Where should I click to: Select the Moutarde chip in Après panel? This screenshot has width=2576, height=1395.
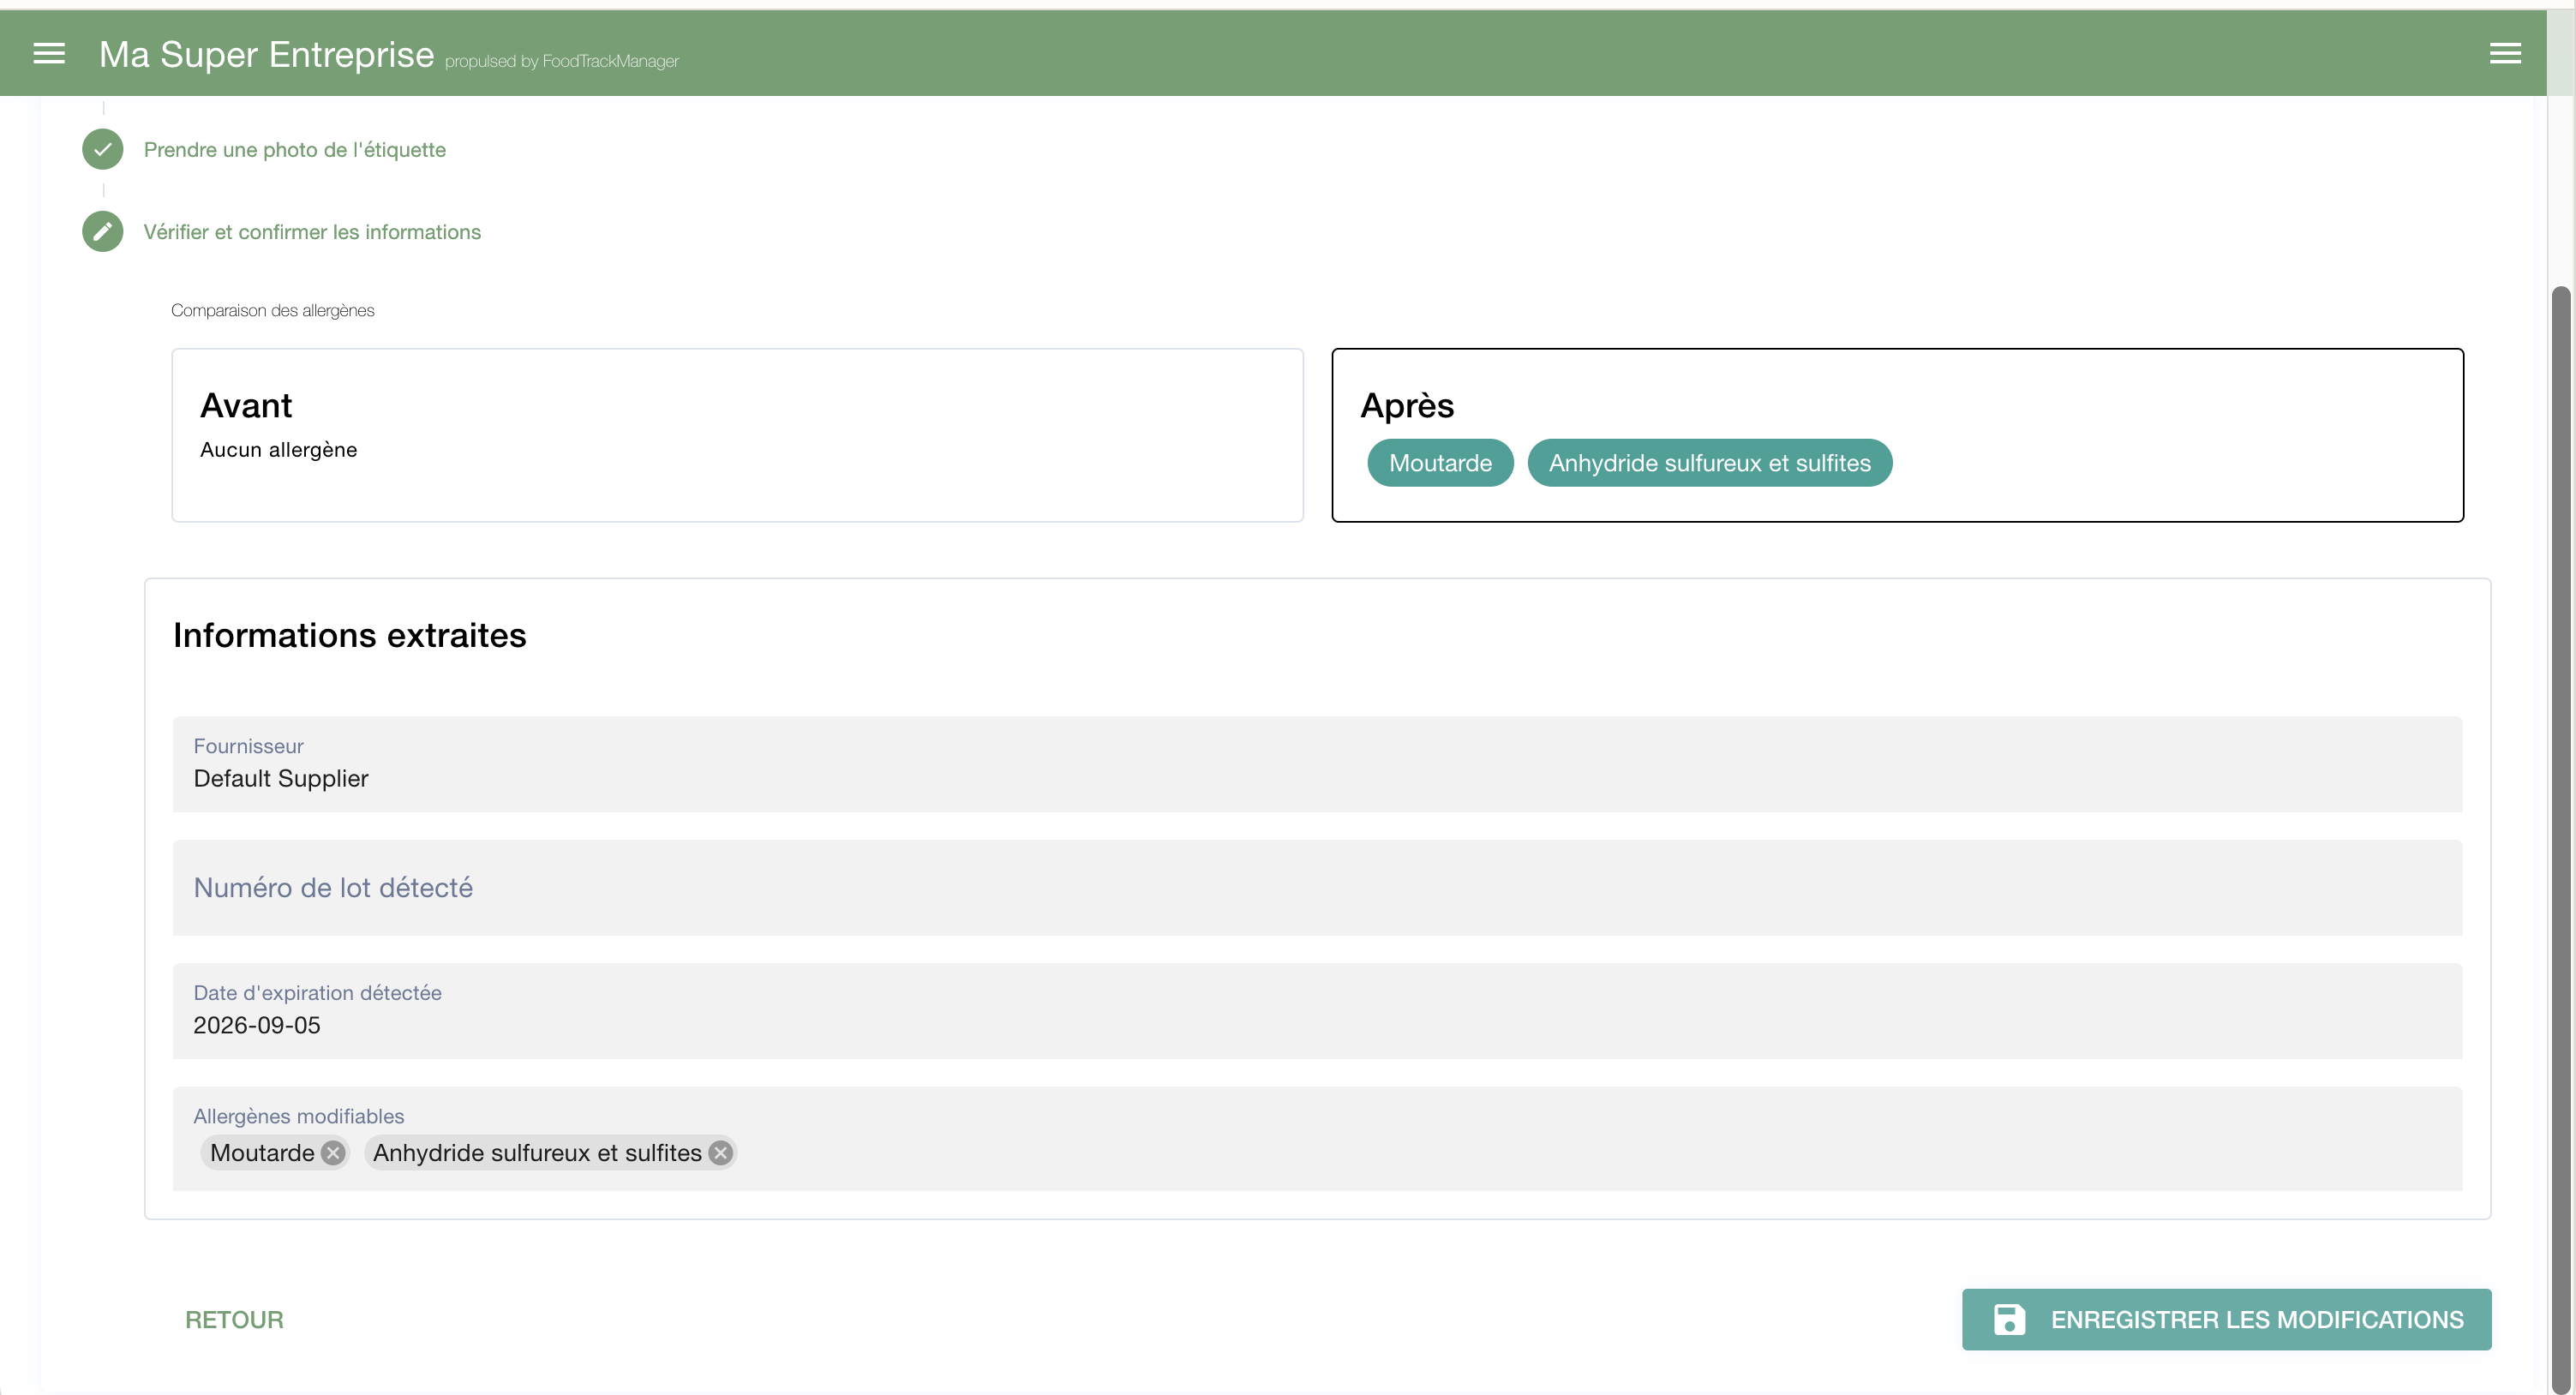point(1439,463)
